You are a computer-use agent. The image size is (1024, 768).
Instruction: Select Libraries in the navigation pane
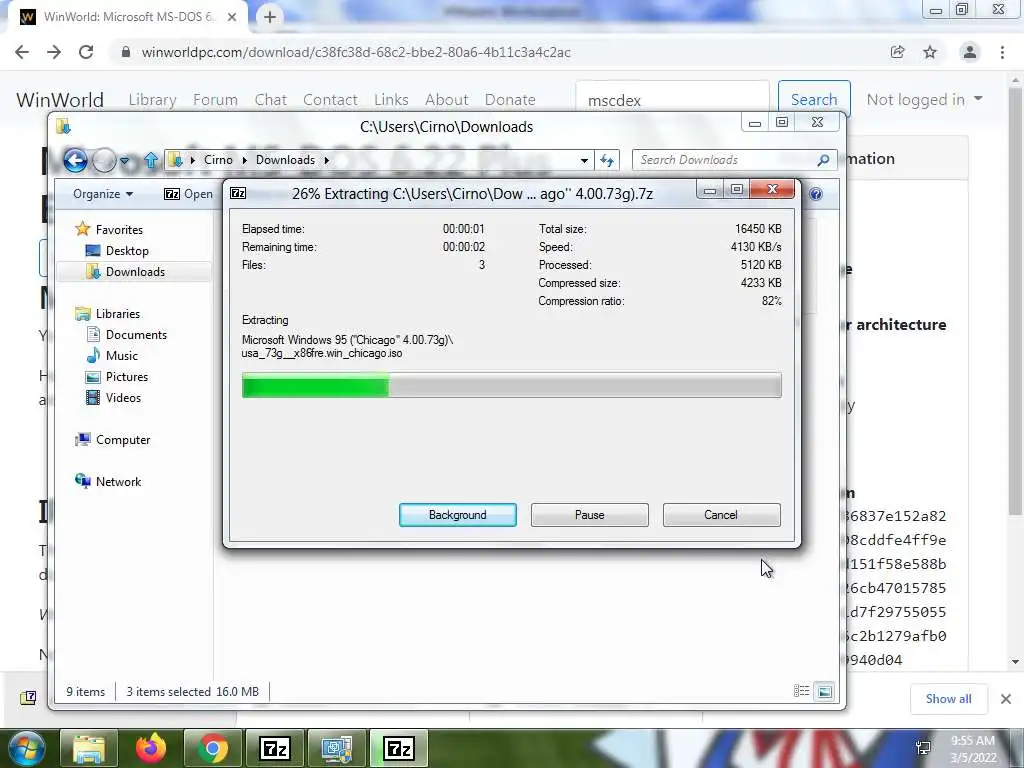click(118, 313)
